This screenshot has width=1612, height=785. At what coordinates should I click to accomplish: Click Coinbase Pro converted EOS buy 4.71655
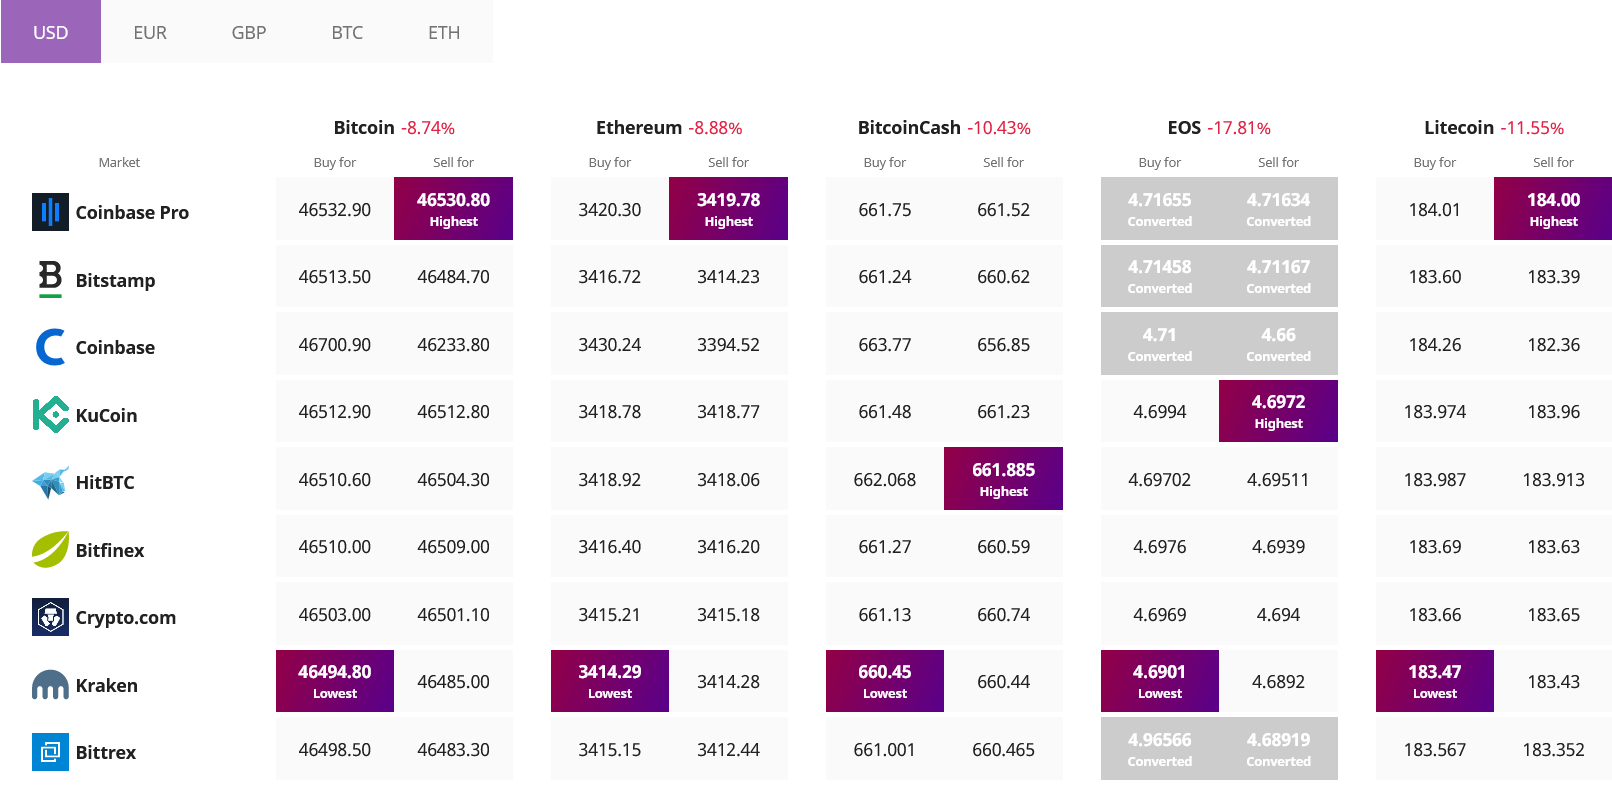pyautogui.click(x=1160, y=209)
